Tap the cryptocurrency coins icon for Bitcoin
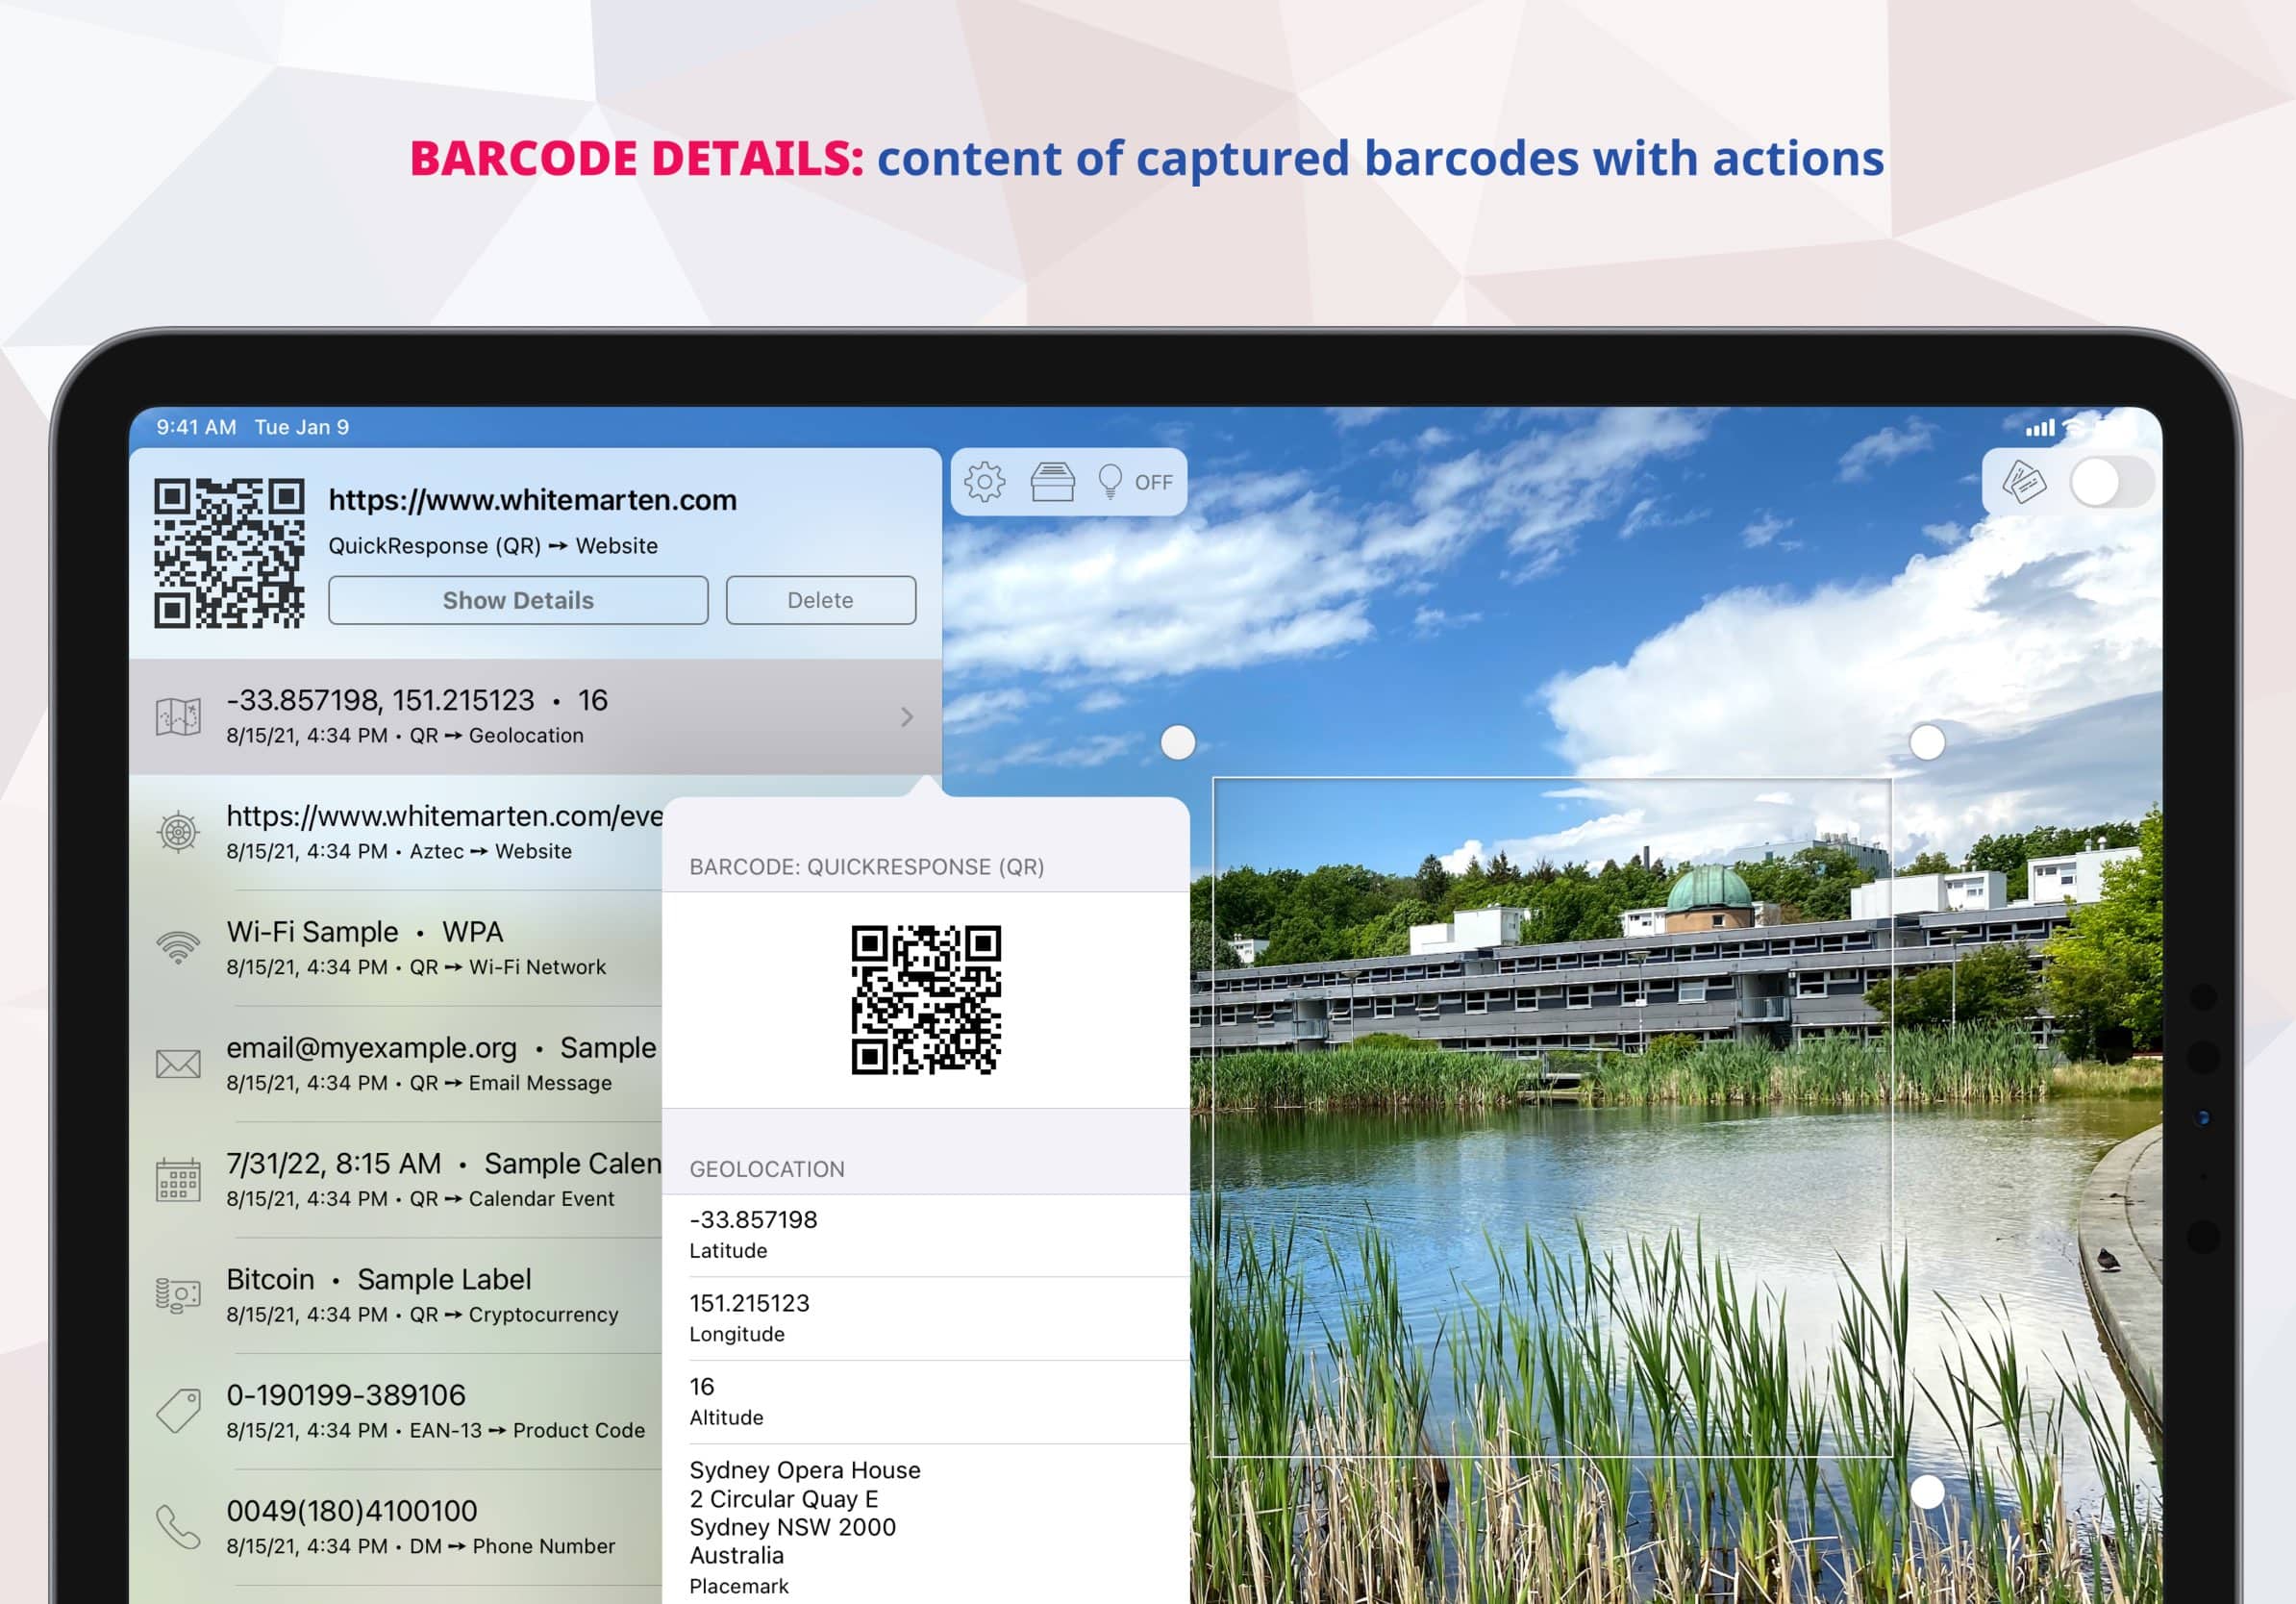Image resolution: width=2296 pixels, height=1604 pixels. pos(178,1296)
